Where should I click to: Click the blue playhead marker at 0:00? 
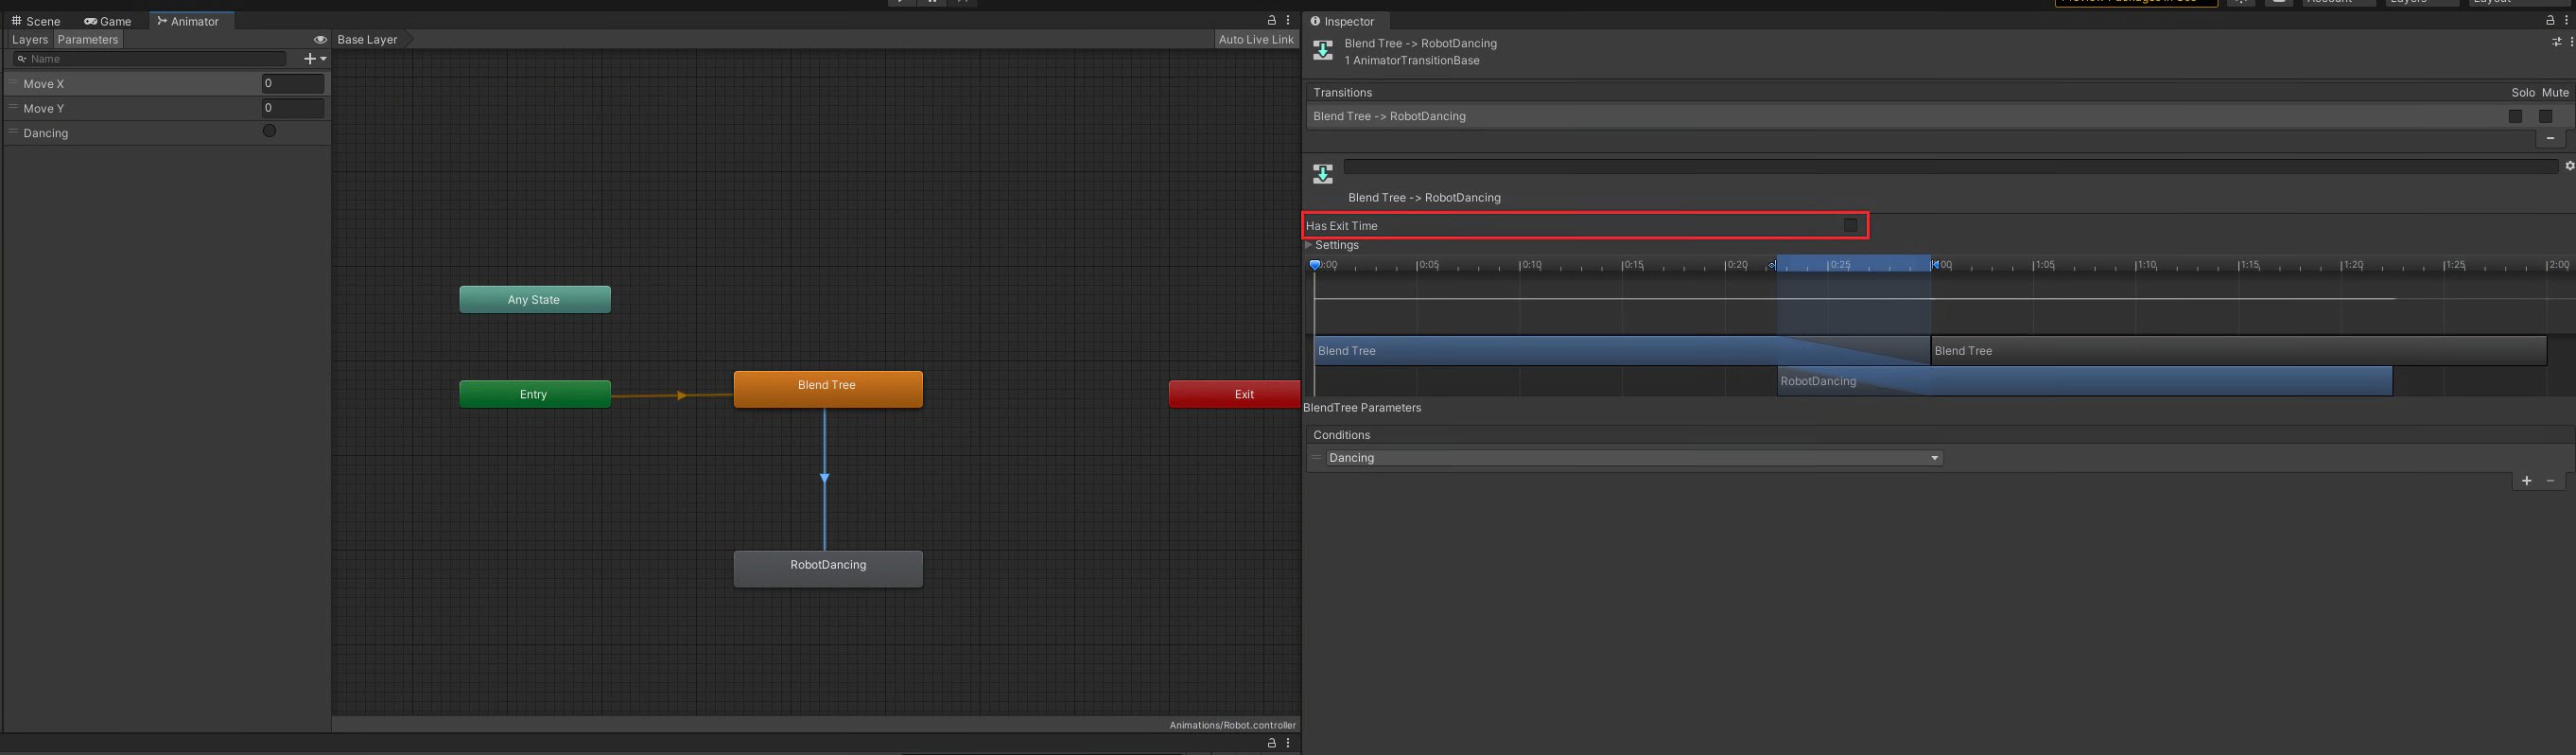[1315, 265]
